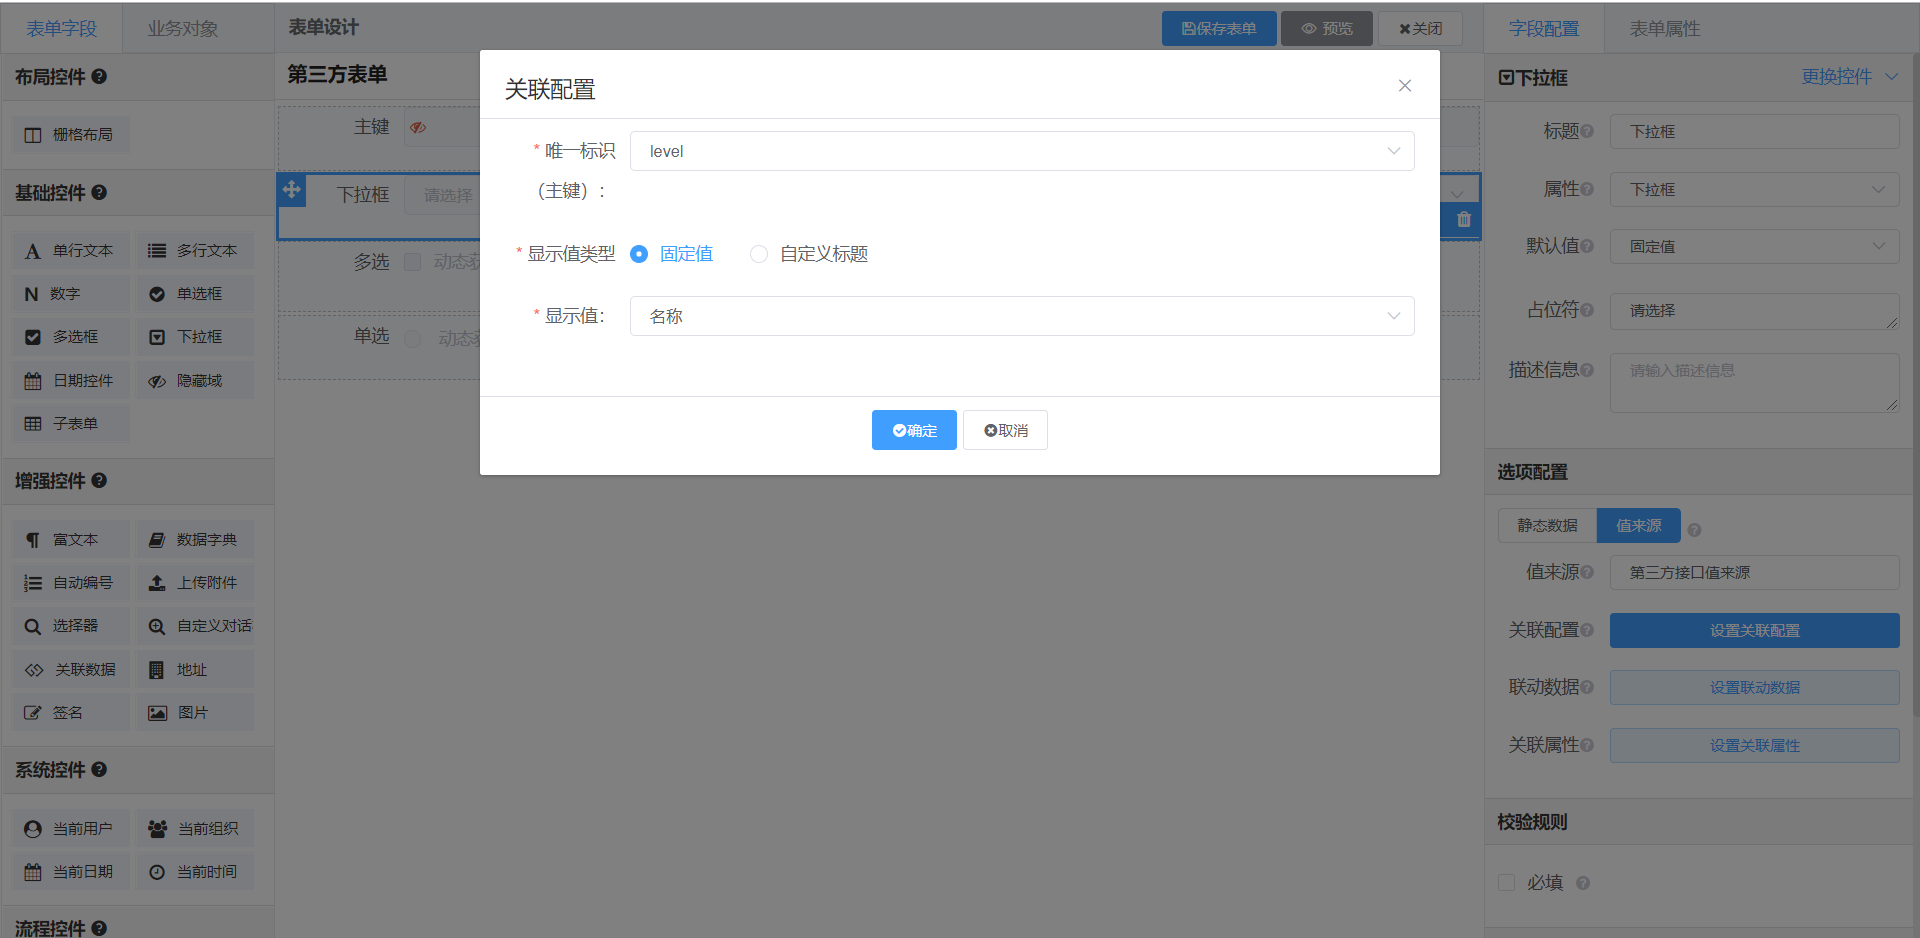This screenshot has height=938, width=1920.
Task: Close the 关联配置 dialog with X
Action: pyautogui.click(x=1405, y=86)
